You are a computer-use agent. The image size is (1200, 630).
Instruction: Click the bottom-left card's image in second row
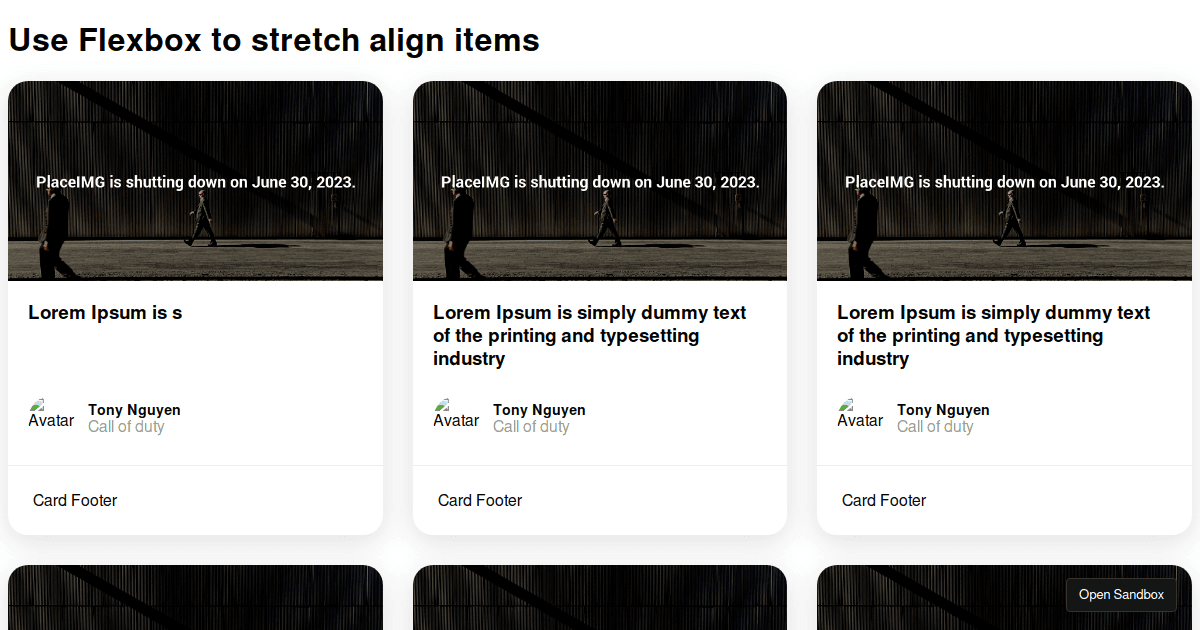tap(195, 598)
